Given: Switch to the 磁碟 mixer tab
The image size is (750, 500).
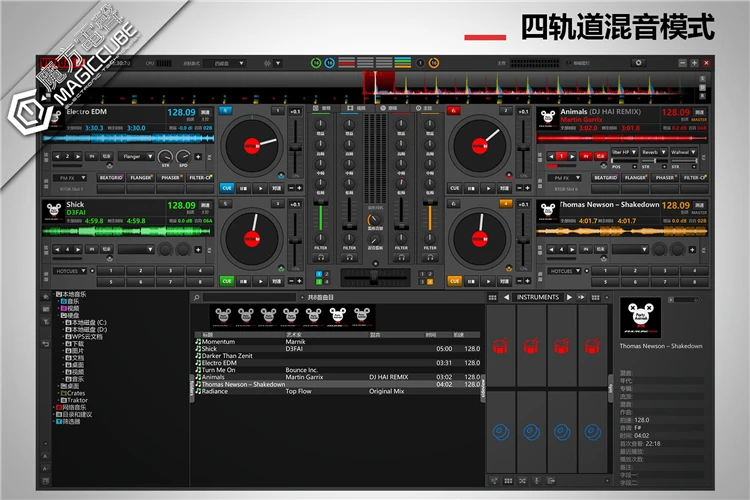Looking at the screenshot, I should (x=389, y=109).
